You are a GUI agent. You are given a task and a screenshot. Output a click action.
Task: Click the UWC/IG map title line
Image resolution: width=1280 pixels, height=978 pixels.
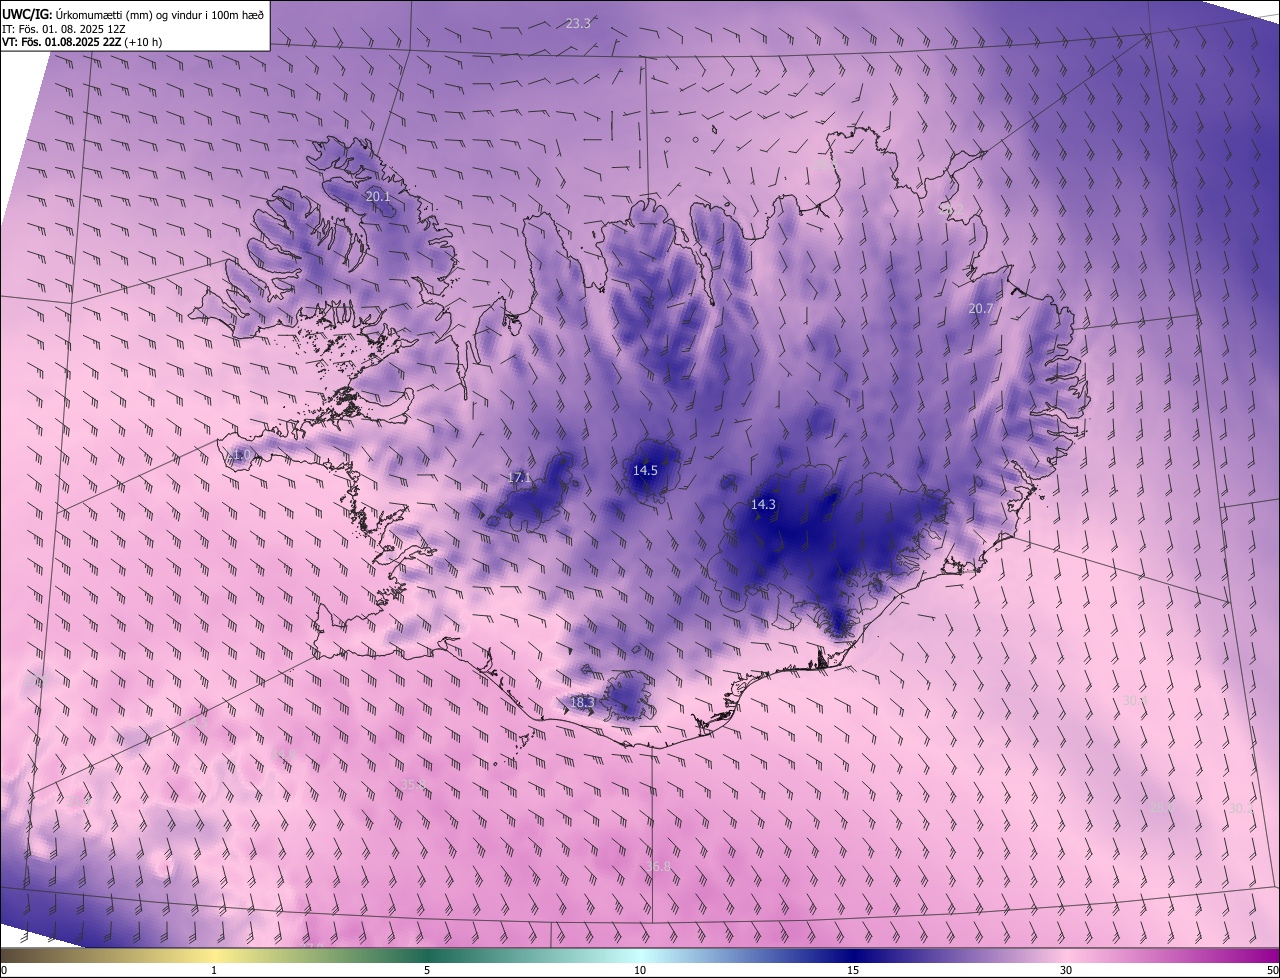coord(133,13)
